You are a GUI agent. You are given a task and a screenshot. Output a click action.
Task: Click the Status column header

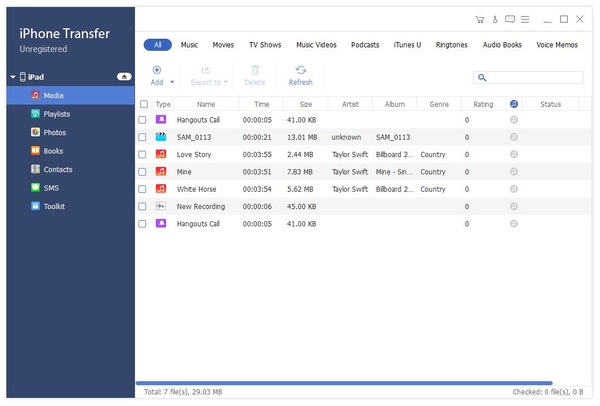pyautogui.click(x=551, y=104)
